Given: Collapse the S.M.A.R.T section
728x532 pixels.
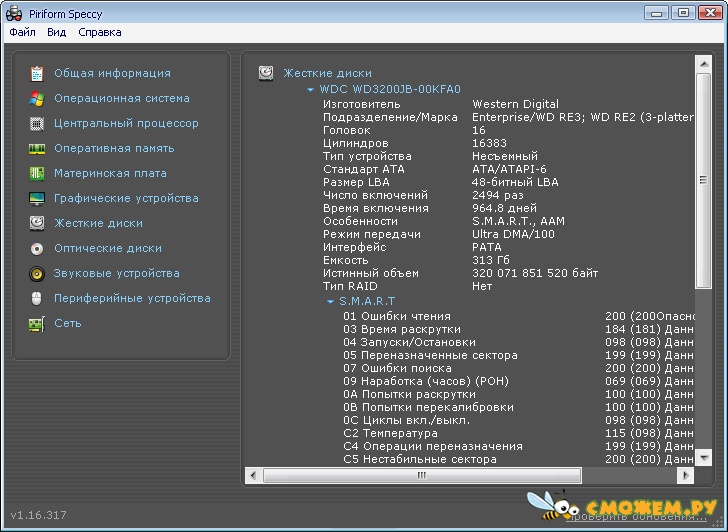Looking at the screenshot, I should 330,302.
